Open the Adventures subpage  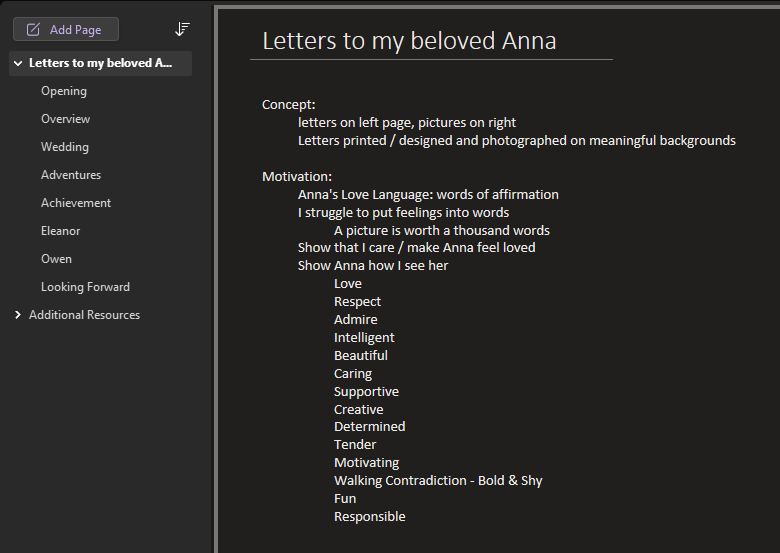coord(71,175)
